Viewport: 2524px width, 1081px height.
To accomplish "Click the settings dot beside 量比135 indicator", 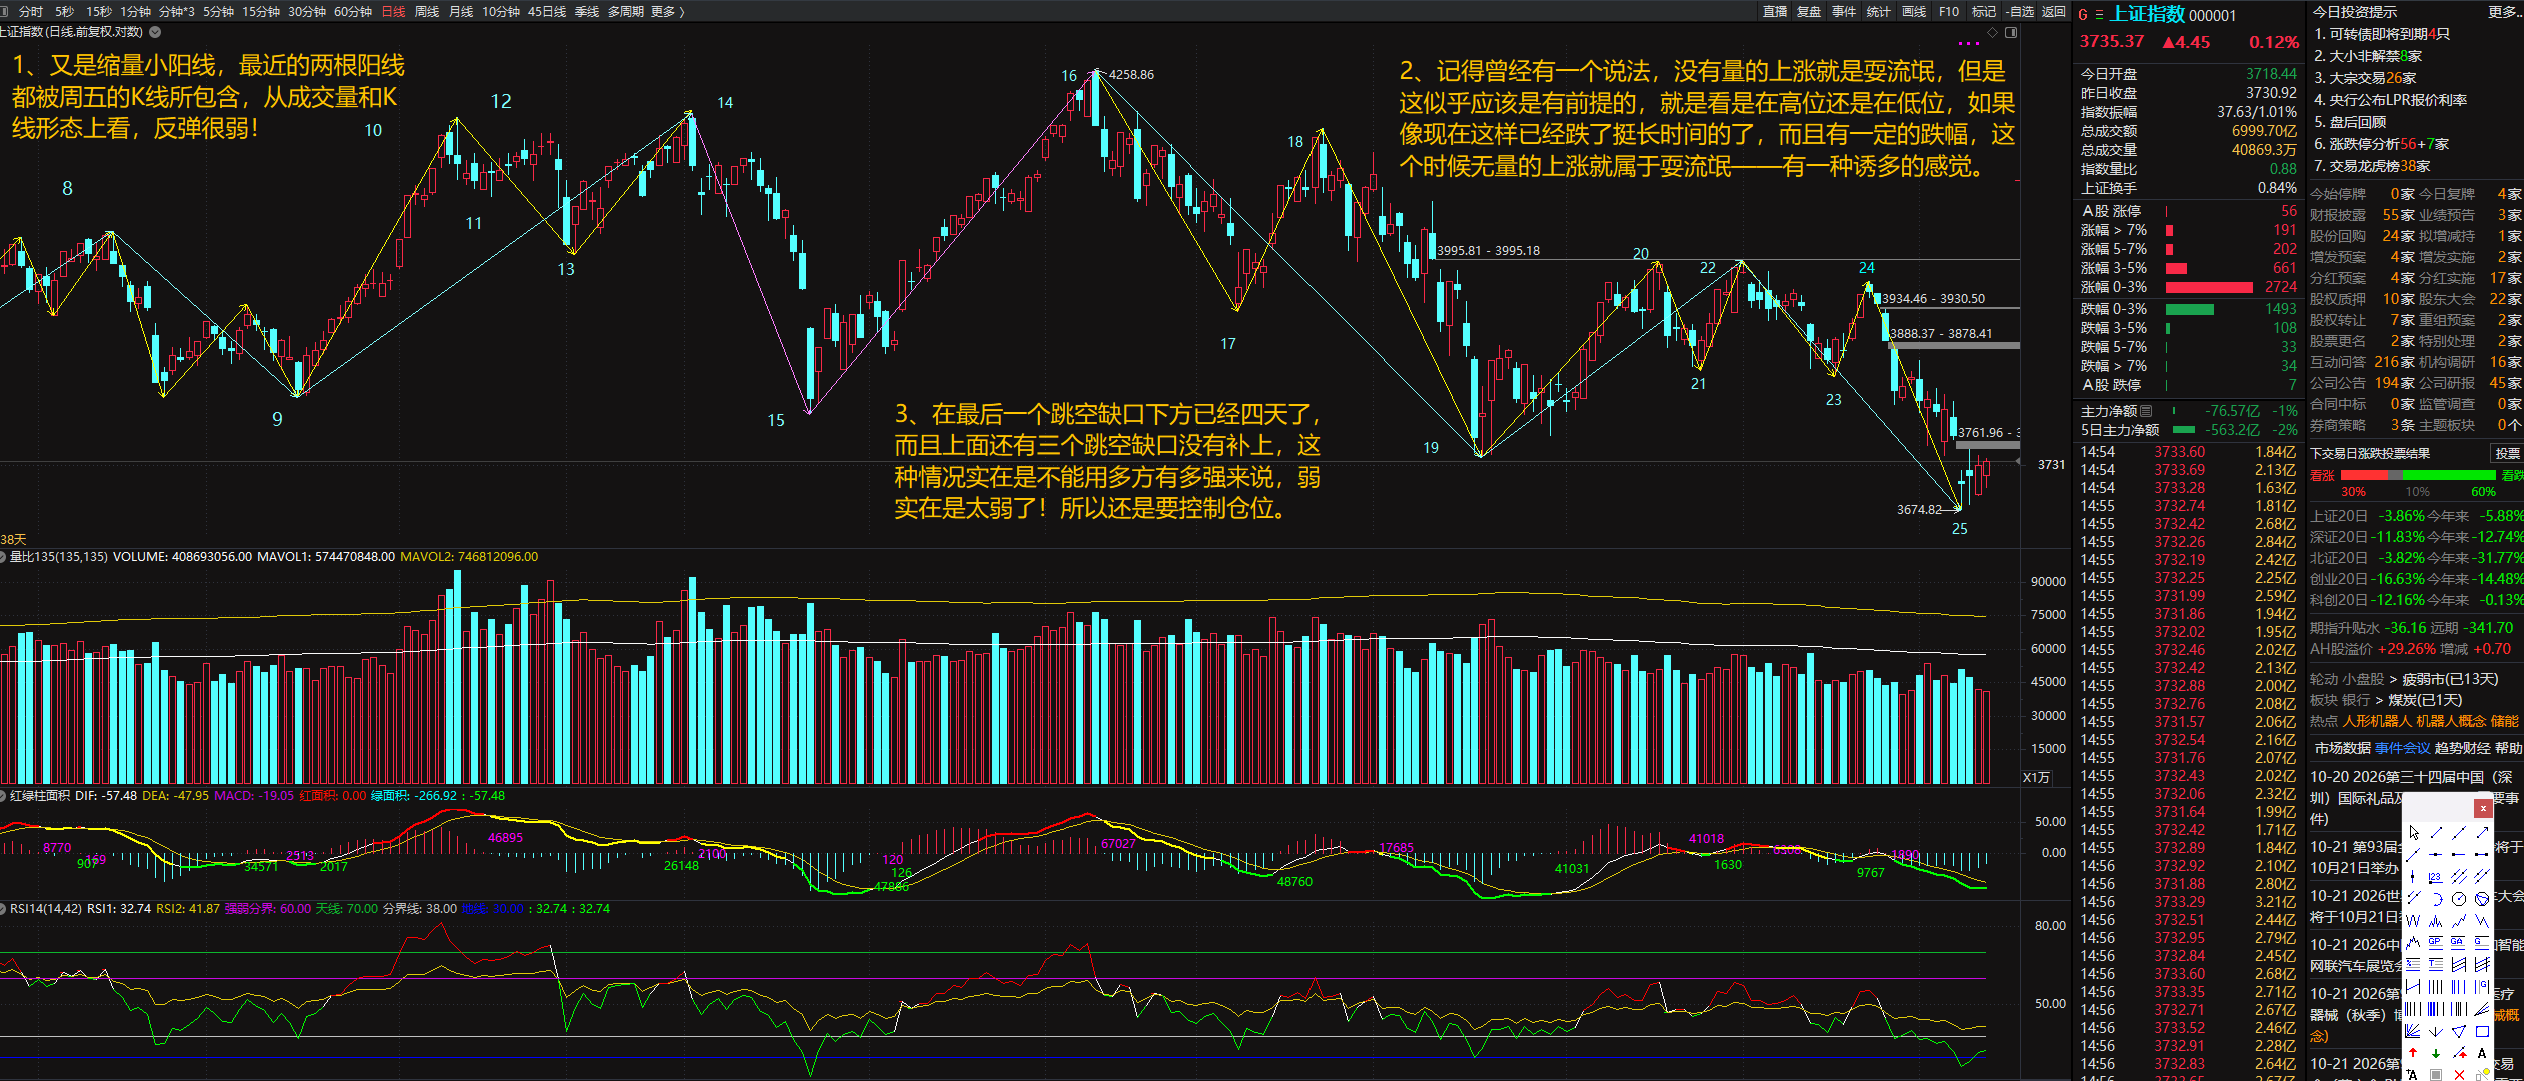I will click(x=4, y=557).
